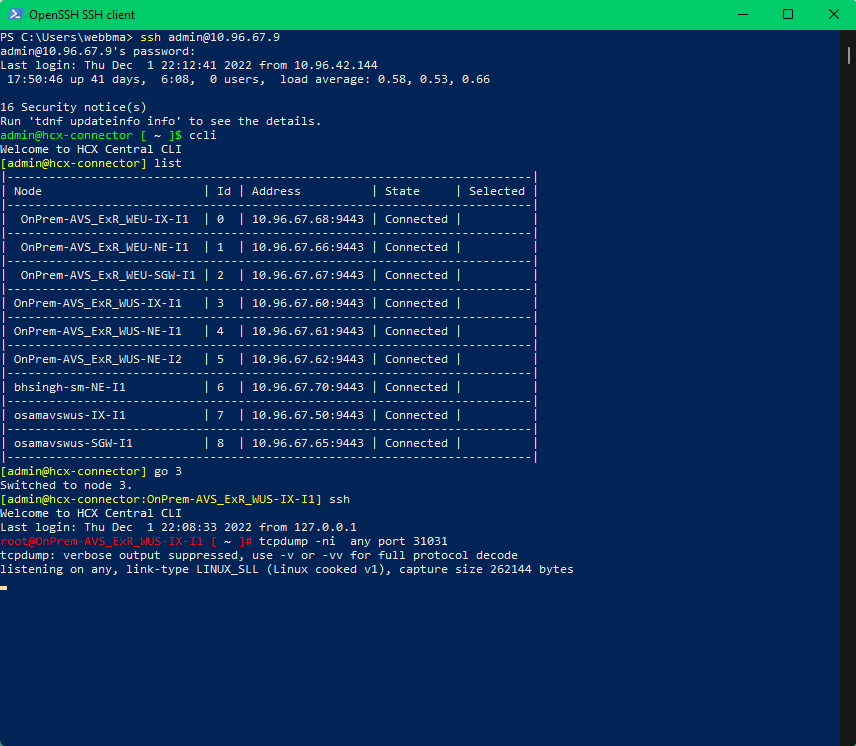856x746 pixels.
Task: Click the 'OpenSSH SSH client' window title
Action: [82, 15]
